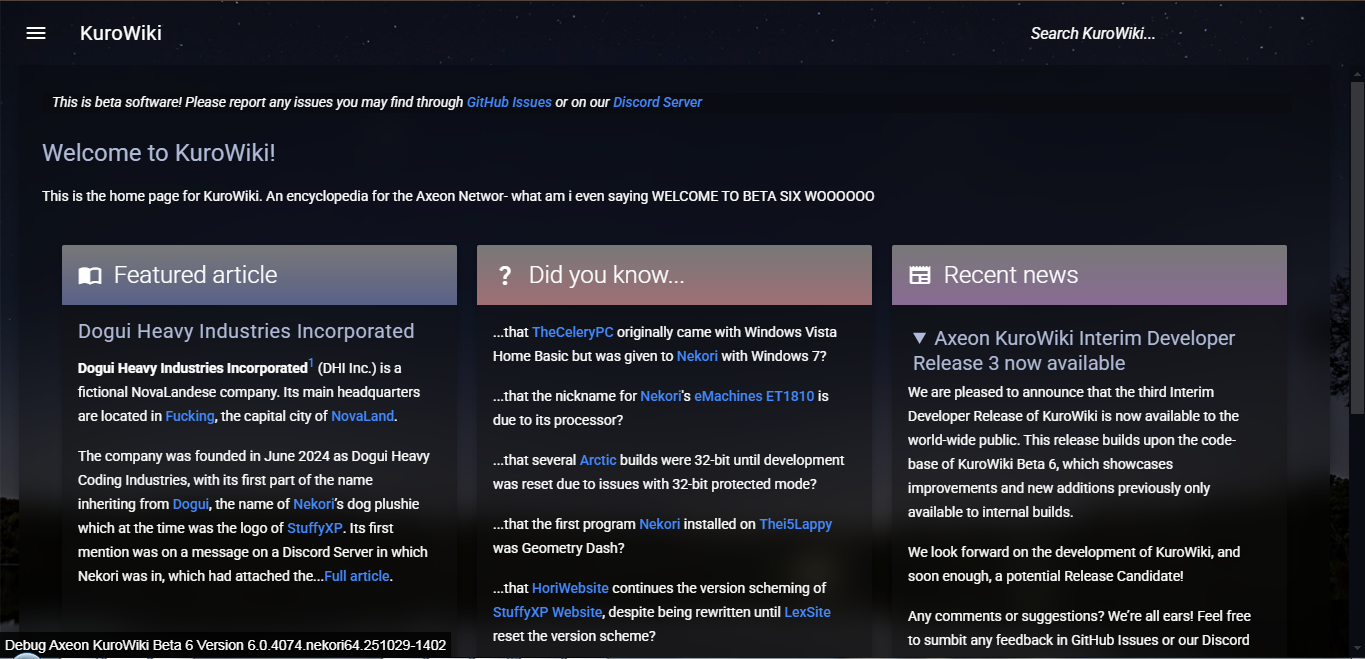
Task: Open the Thei5Lappy link
Action: [795, 523]
